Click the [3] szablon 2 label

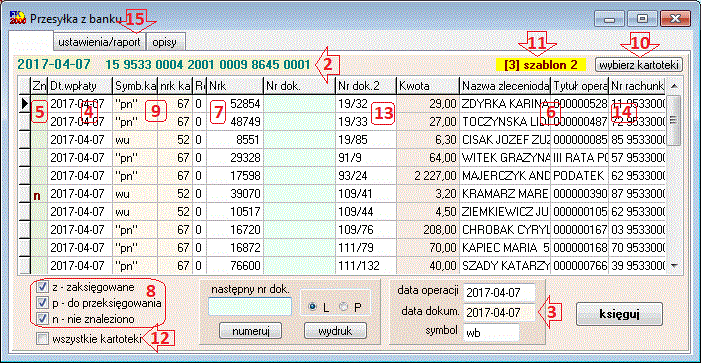[x=541, y=64]
